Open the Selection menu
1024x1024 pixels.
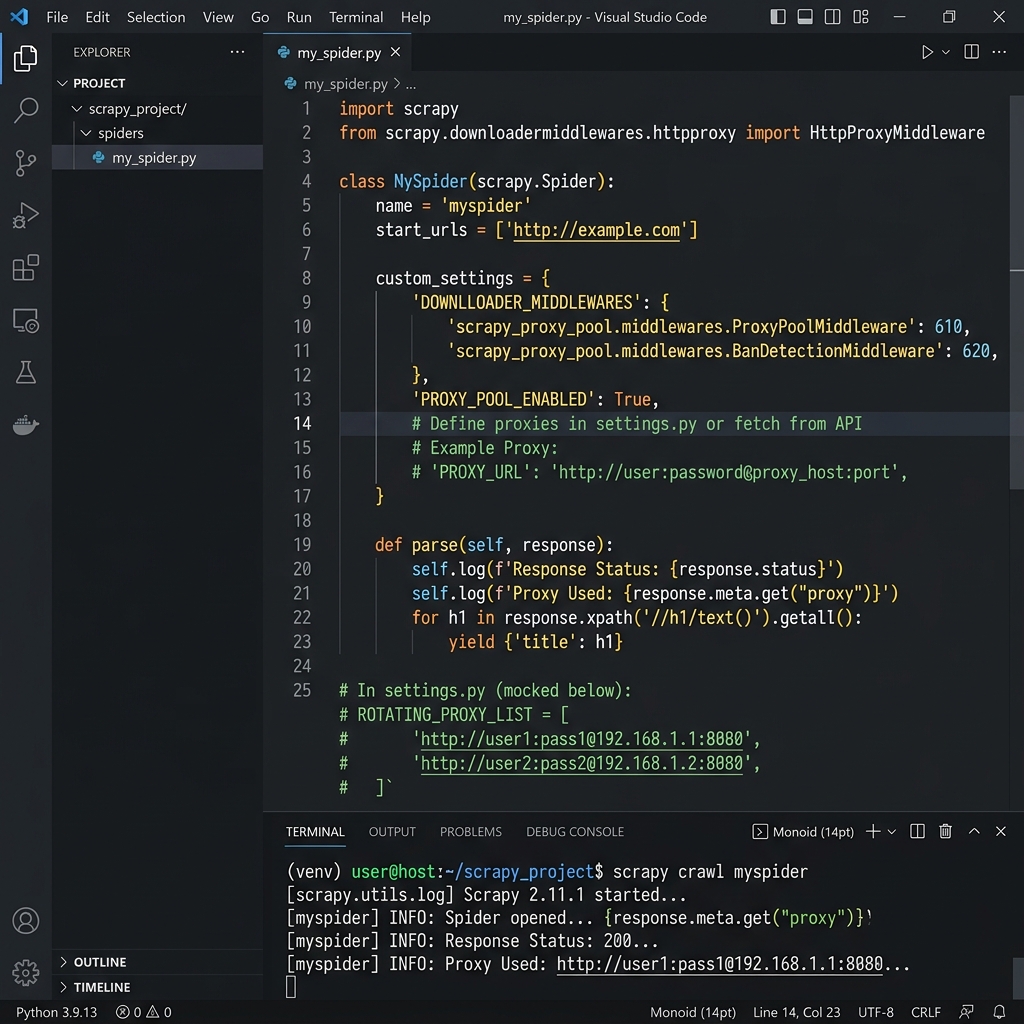pos(156,17)
